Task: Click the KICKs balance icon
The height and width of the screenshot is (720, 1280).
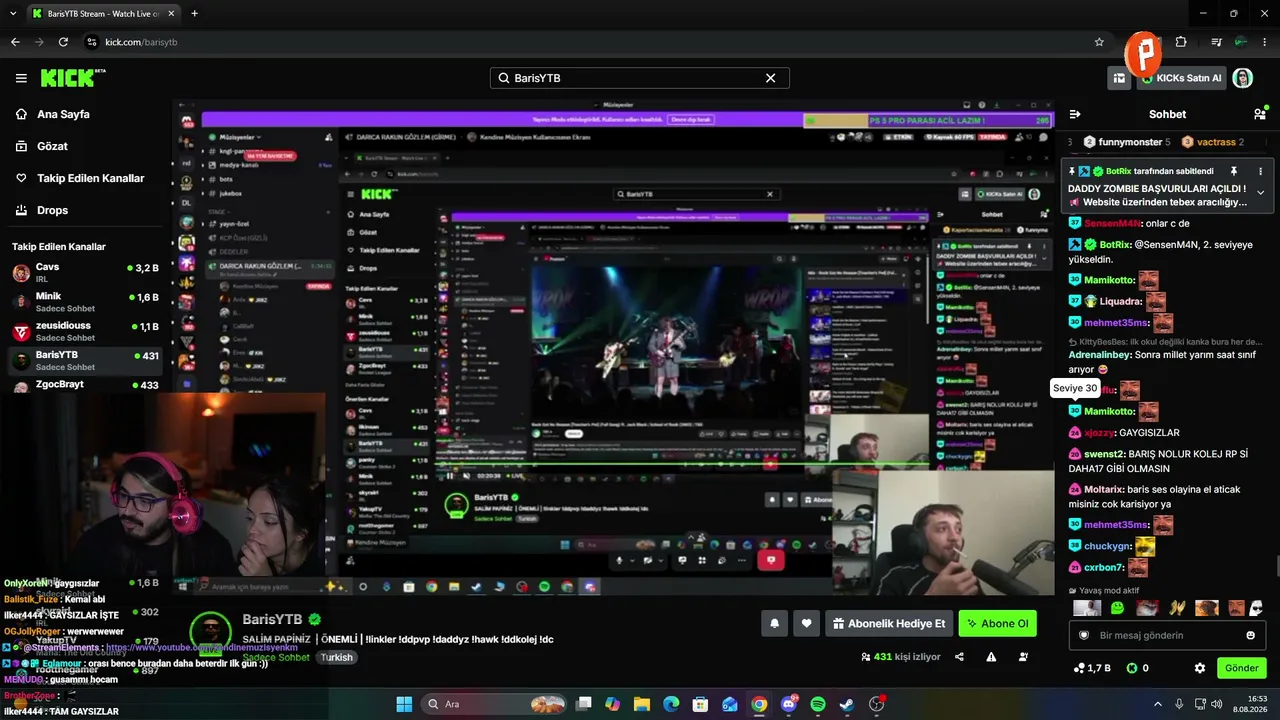Action: tap(1131, 668)
